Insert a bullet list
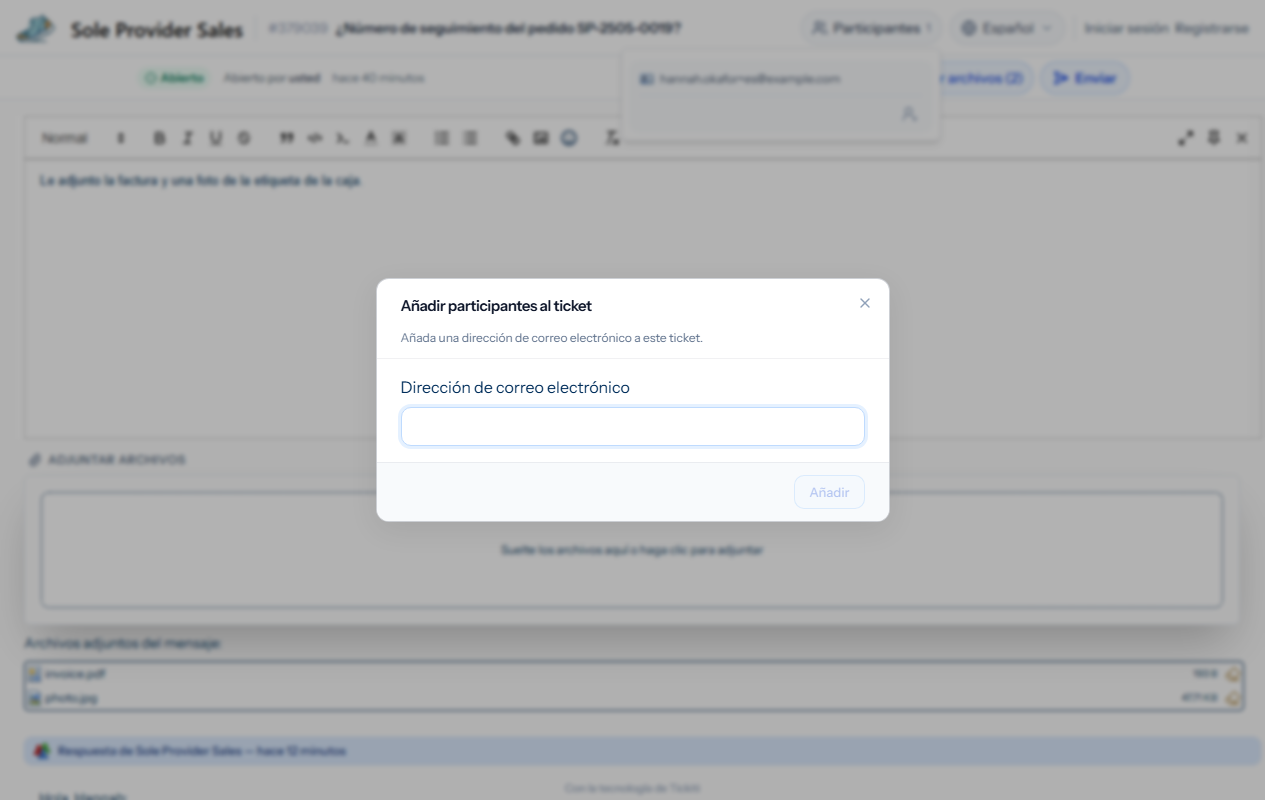1280x800 pixels. click(x=469, y=138)
